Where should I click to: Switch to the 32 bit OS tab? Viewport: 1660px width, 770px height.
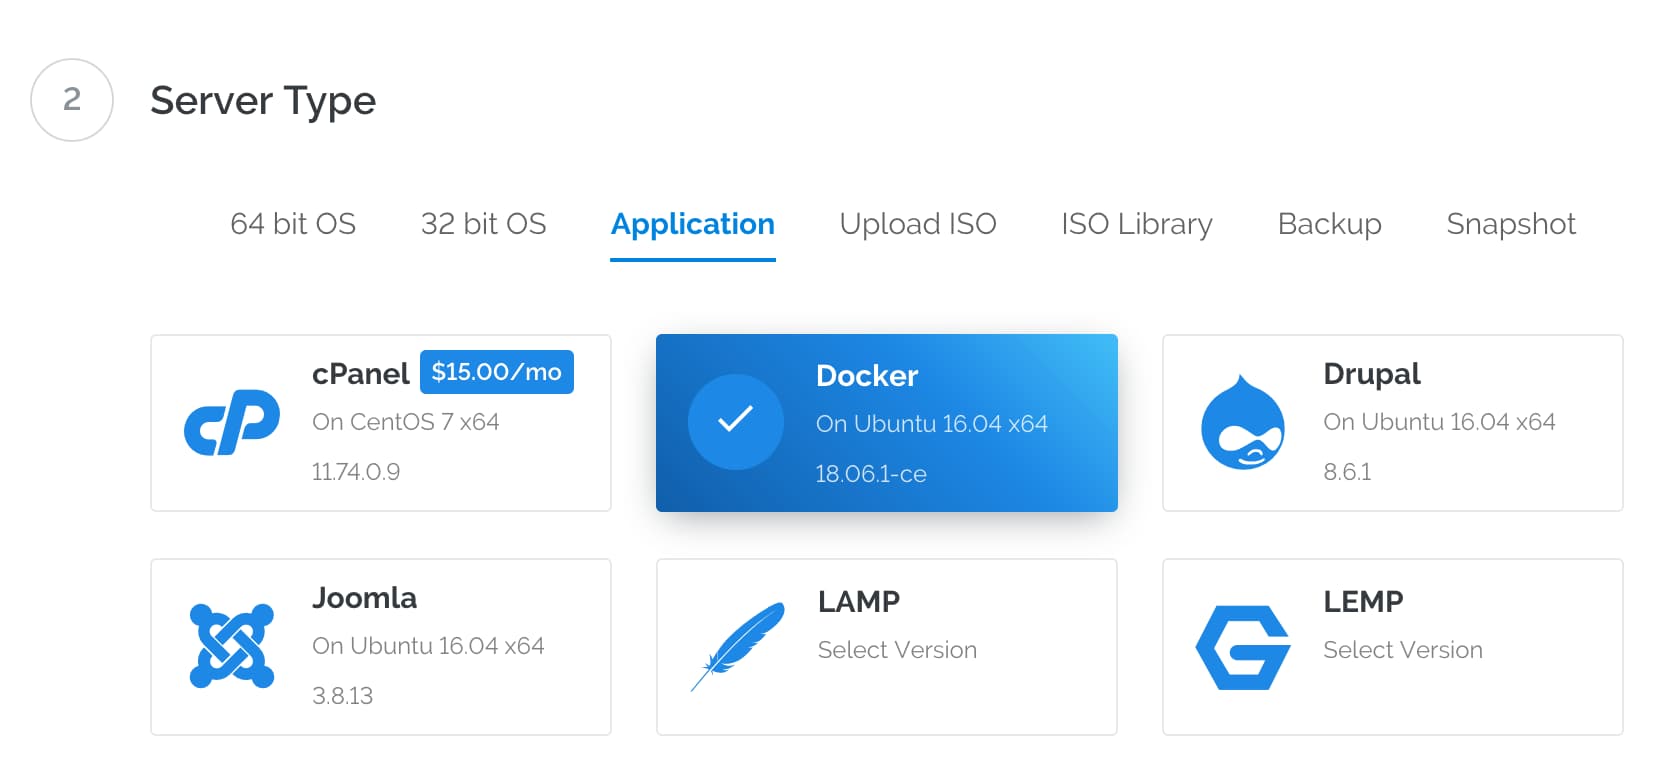(x=484, y=224)
